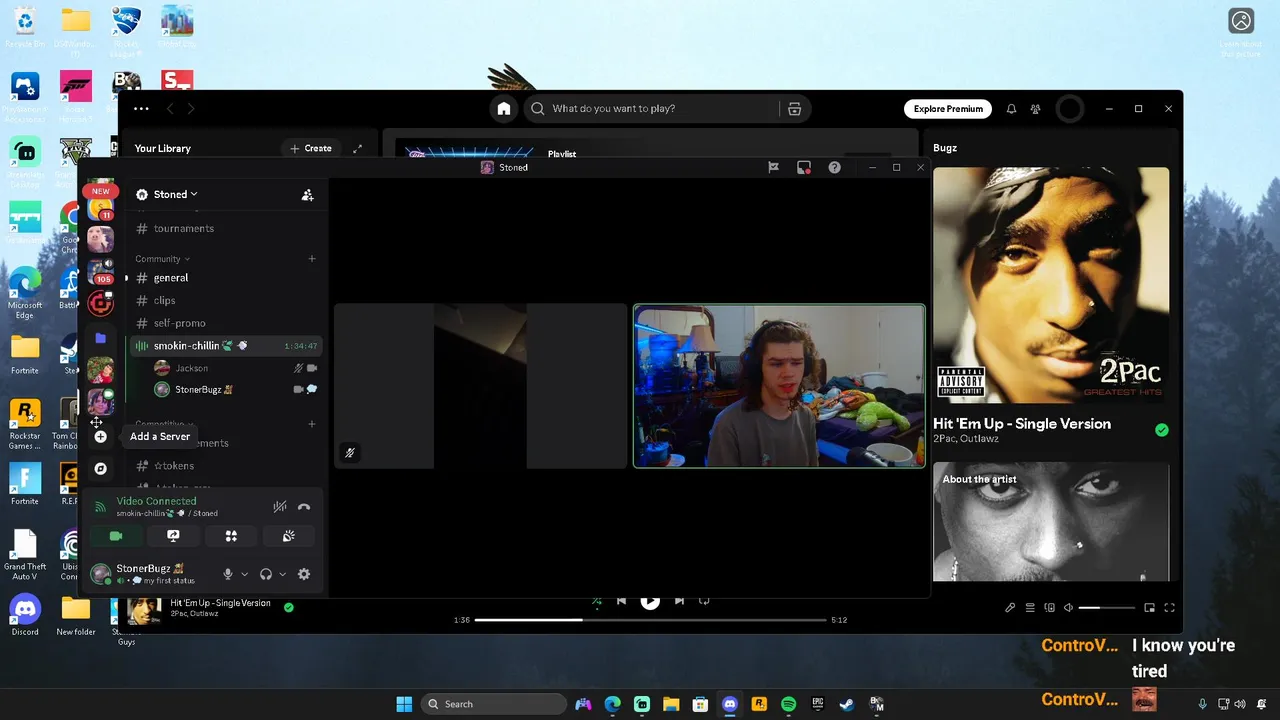Open Spotify queue

pos(1030,608)
